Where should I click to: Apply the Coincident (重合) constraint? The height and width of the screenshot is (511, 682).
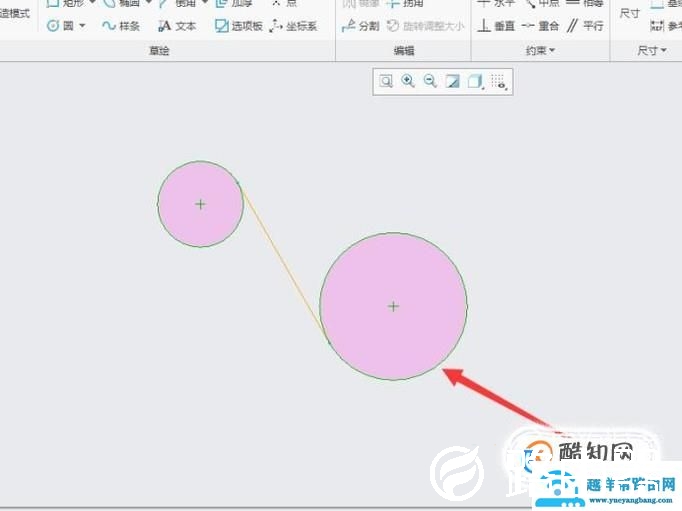(541, 26)
